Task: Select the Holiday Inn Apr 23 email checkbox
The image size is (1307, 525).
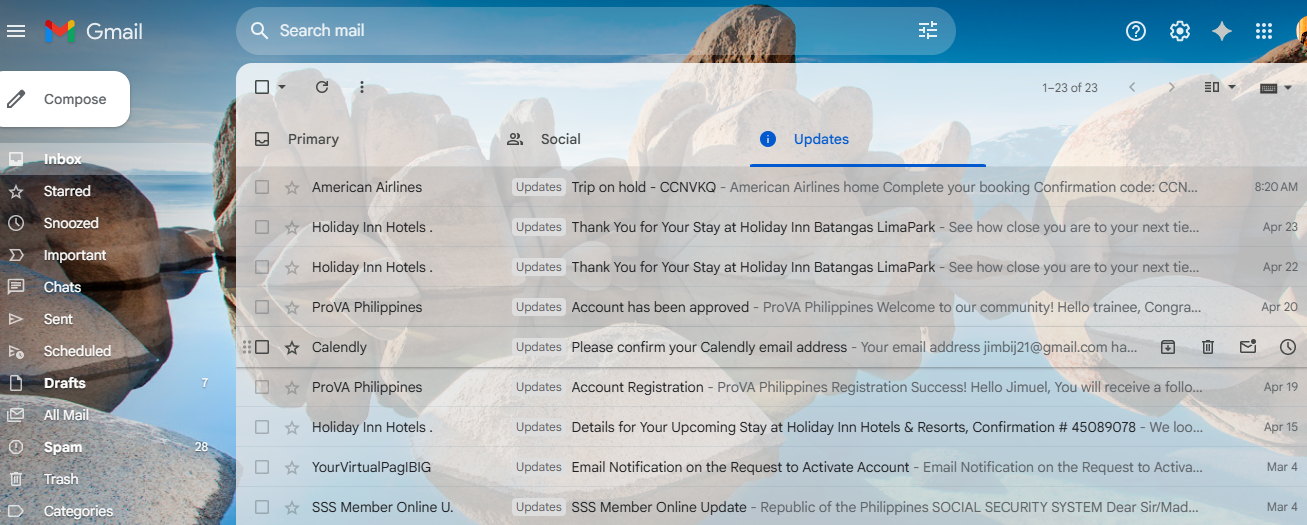Action: [x=262, y=227]
